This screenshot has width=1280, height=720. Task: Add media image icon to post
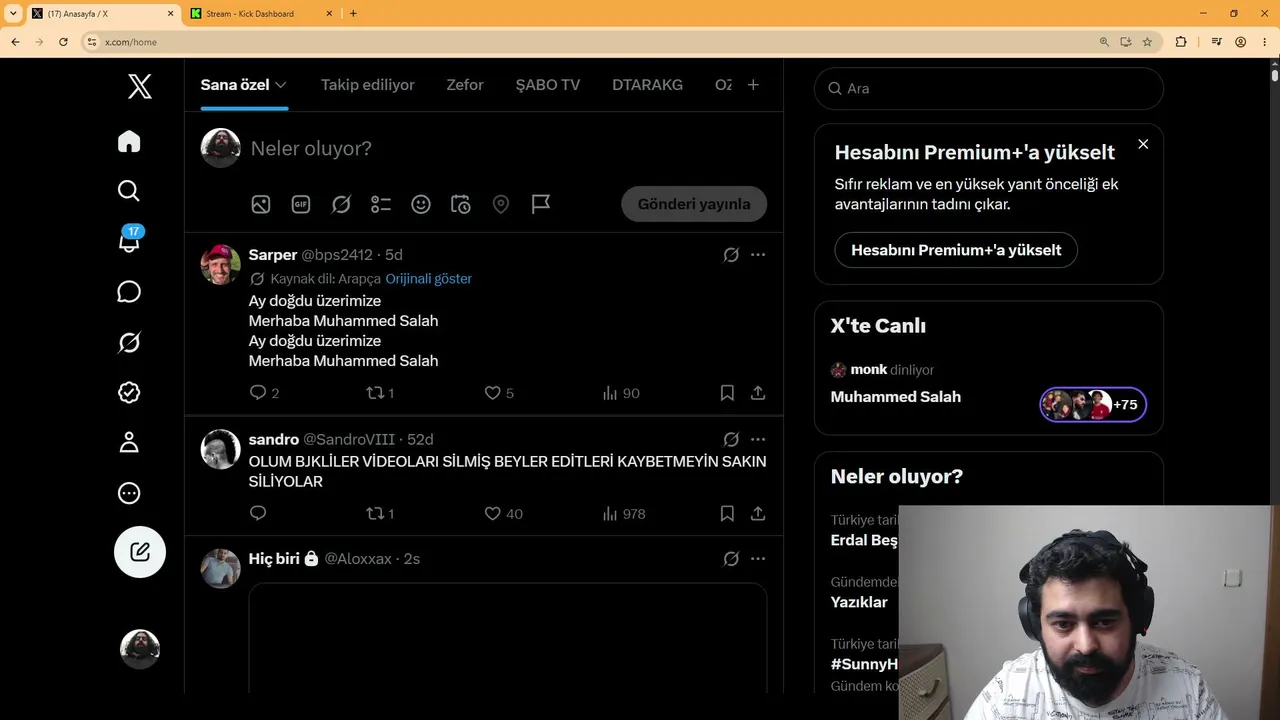coord(261,204)
